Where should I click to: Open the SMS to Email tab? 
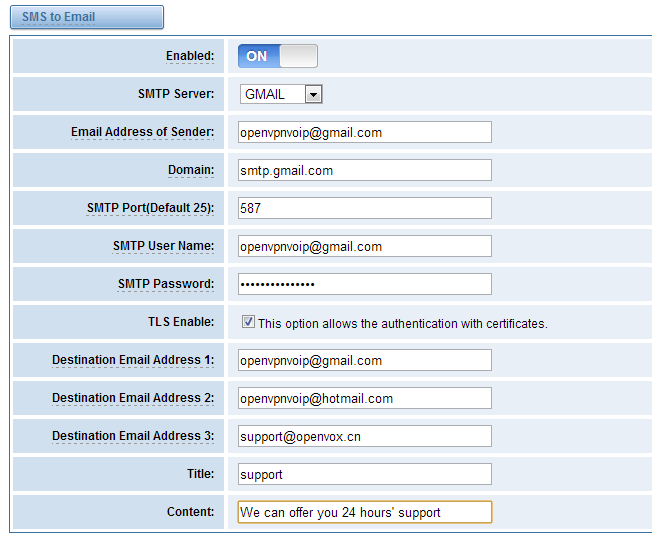coord(87,17)
